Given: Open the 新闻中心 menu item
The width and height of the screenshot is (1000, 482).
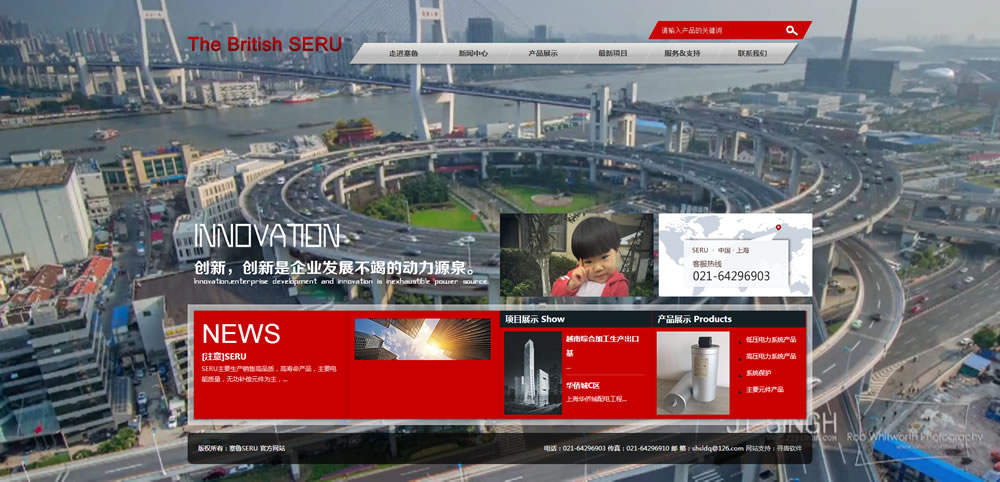Looking at the screenshot, I should click(473, 54).
